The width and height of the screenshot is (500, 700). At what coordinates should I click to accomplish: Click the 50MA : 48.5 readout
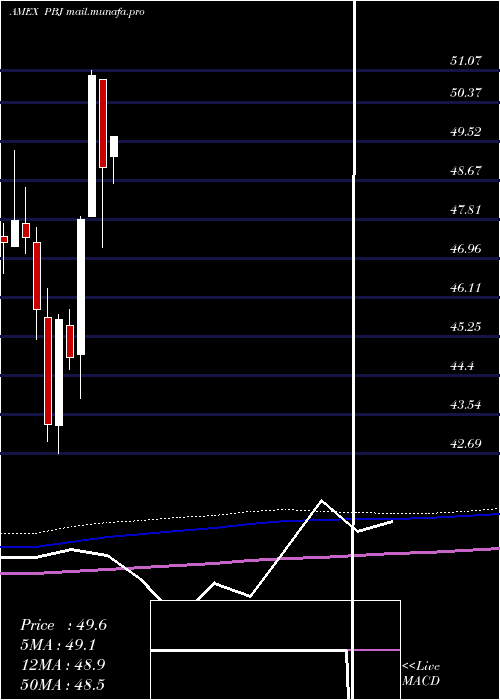(x=62, y=684)
